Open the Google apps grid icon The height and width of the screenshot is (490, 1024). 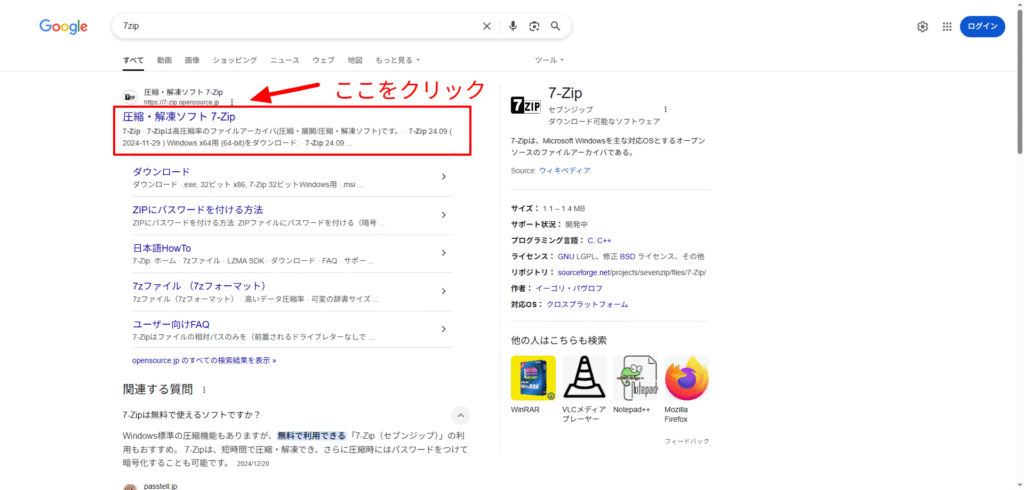pos(947,26)
